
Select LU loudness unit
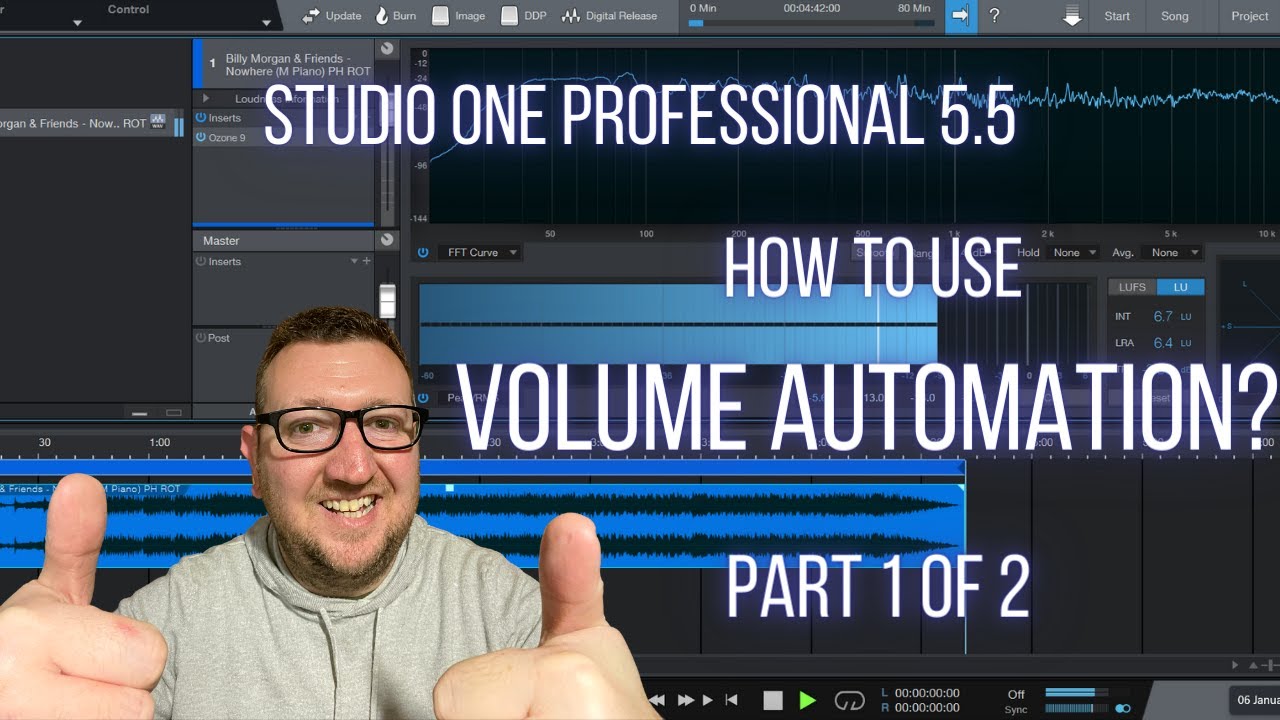click(1181, 287)
